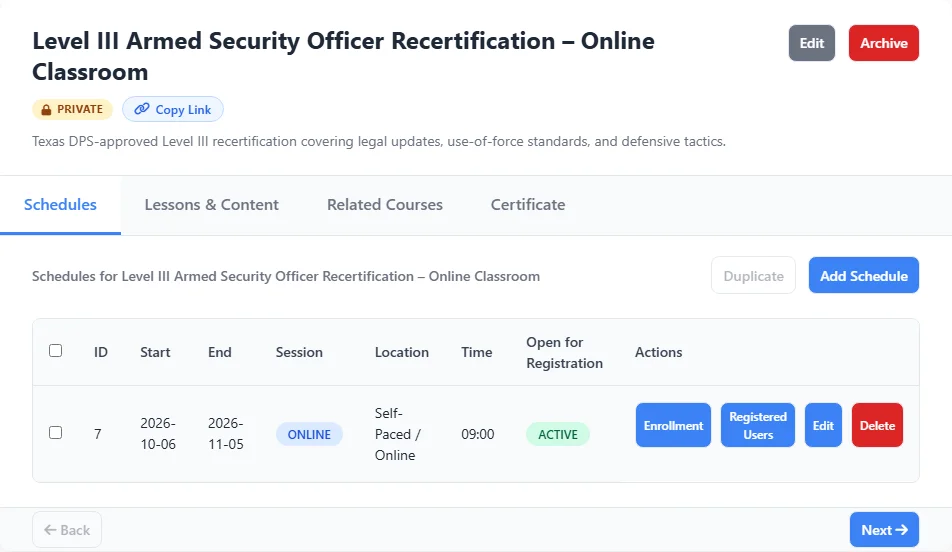Image resolution: width=952 pixels, height=552 pixels.
Task: Click the lock icon in PRIVATE badge
Action: [46, 110]
